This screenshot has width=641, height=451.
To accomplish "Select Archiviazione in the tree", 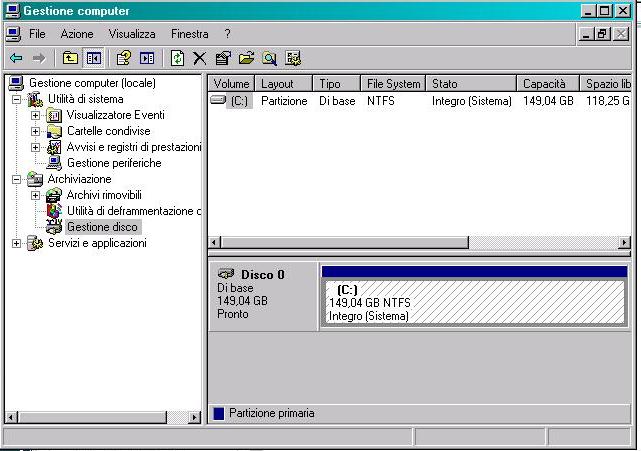I will click(79, 179).
